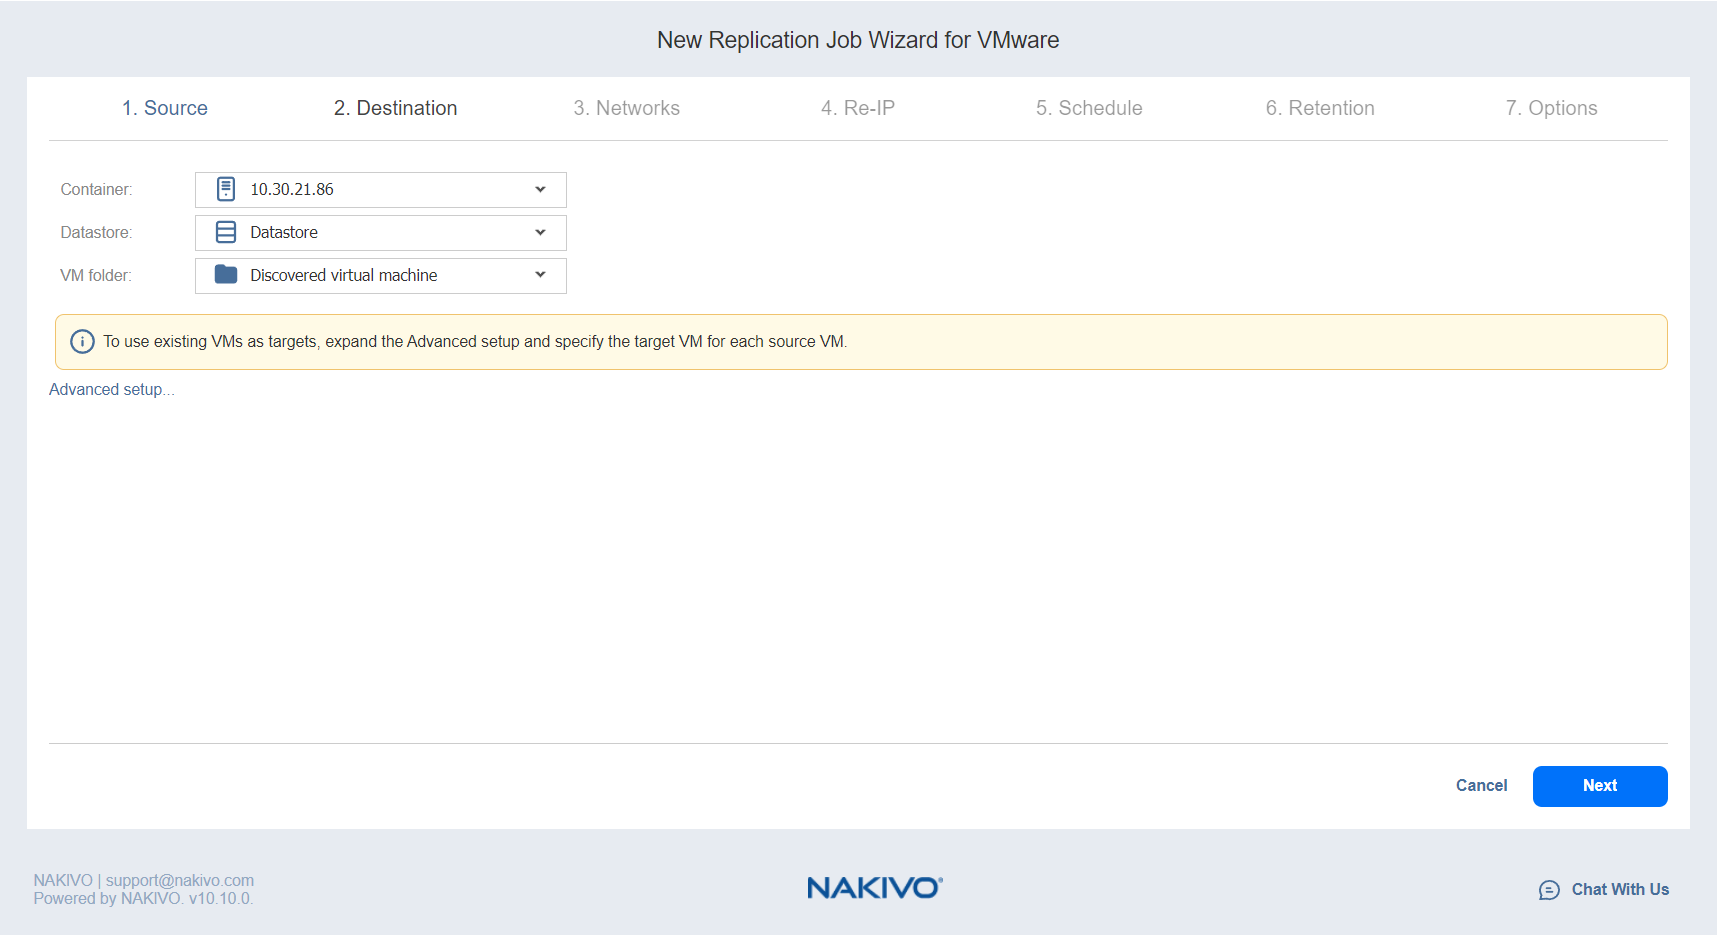Click the datastore icon in Datastore field
Viewport: 1717px width, 935px height.
click(x=226, y=232)
